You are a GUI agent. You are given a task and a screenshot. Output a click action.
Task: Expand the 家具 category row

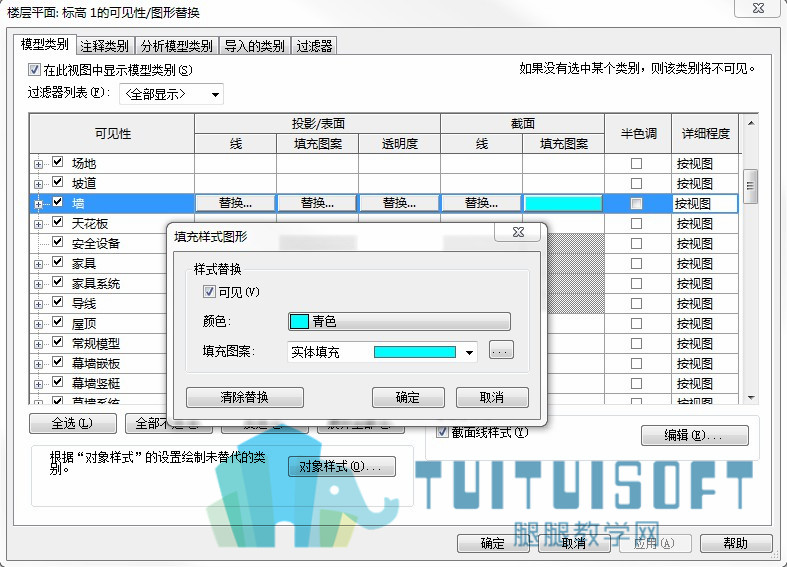point(38,264)
